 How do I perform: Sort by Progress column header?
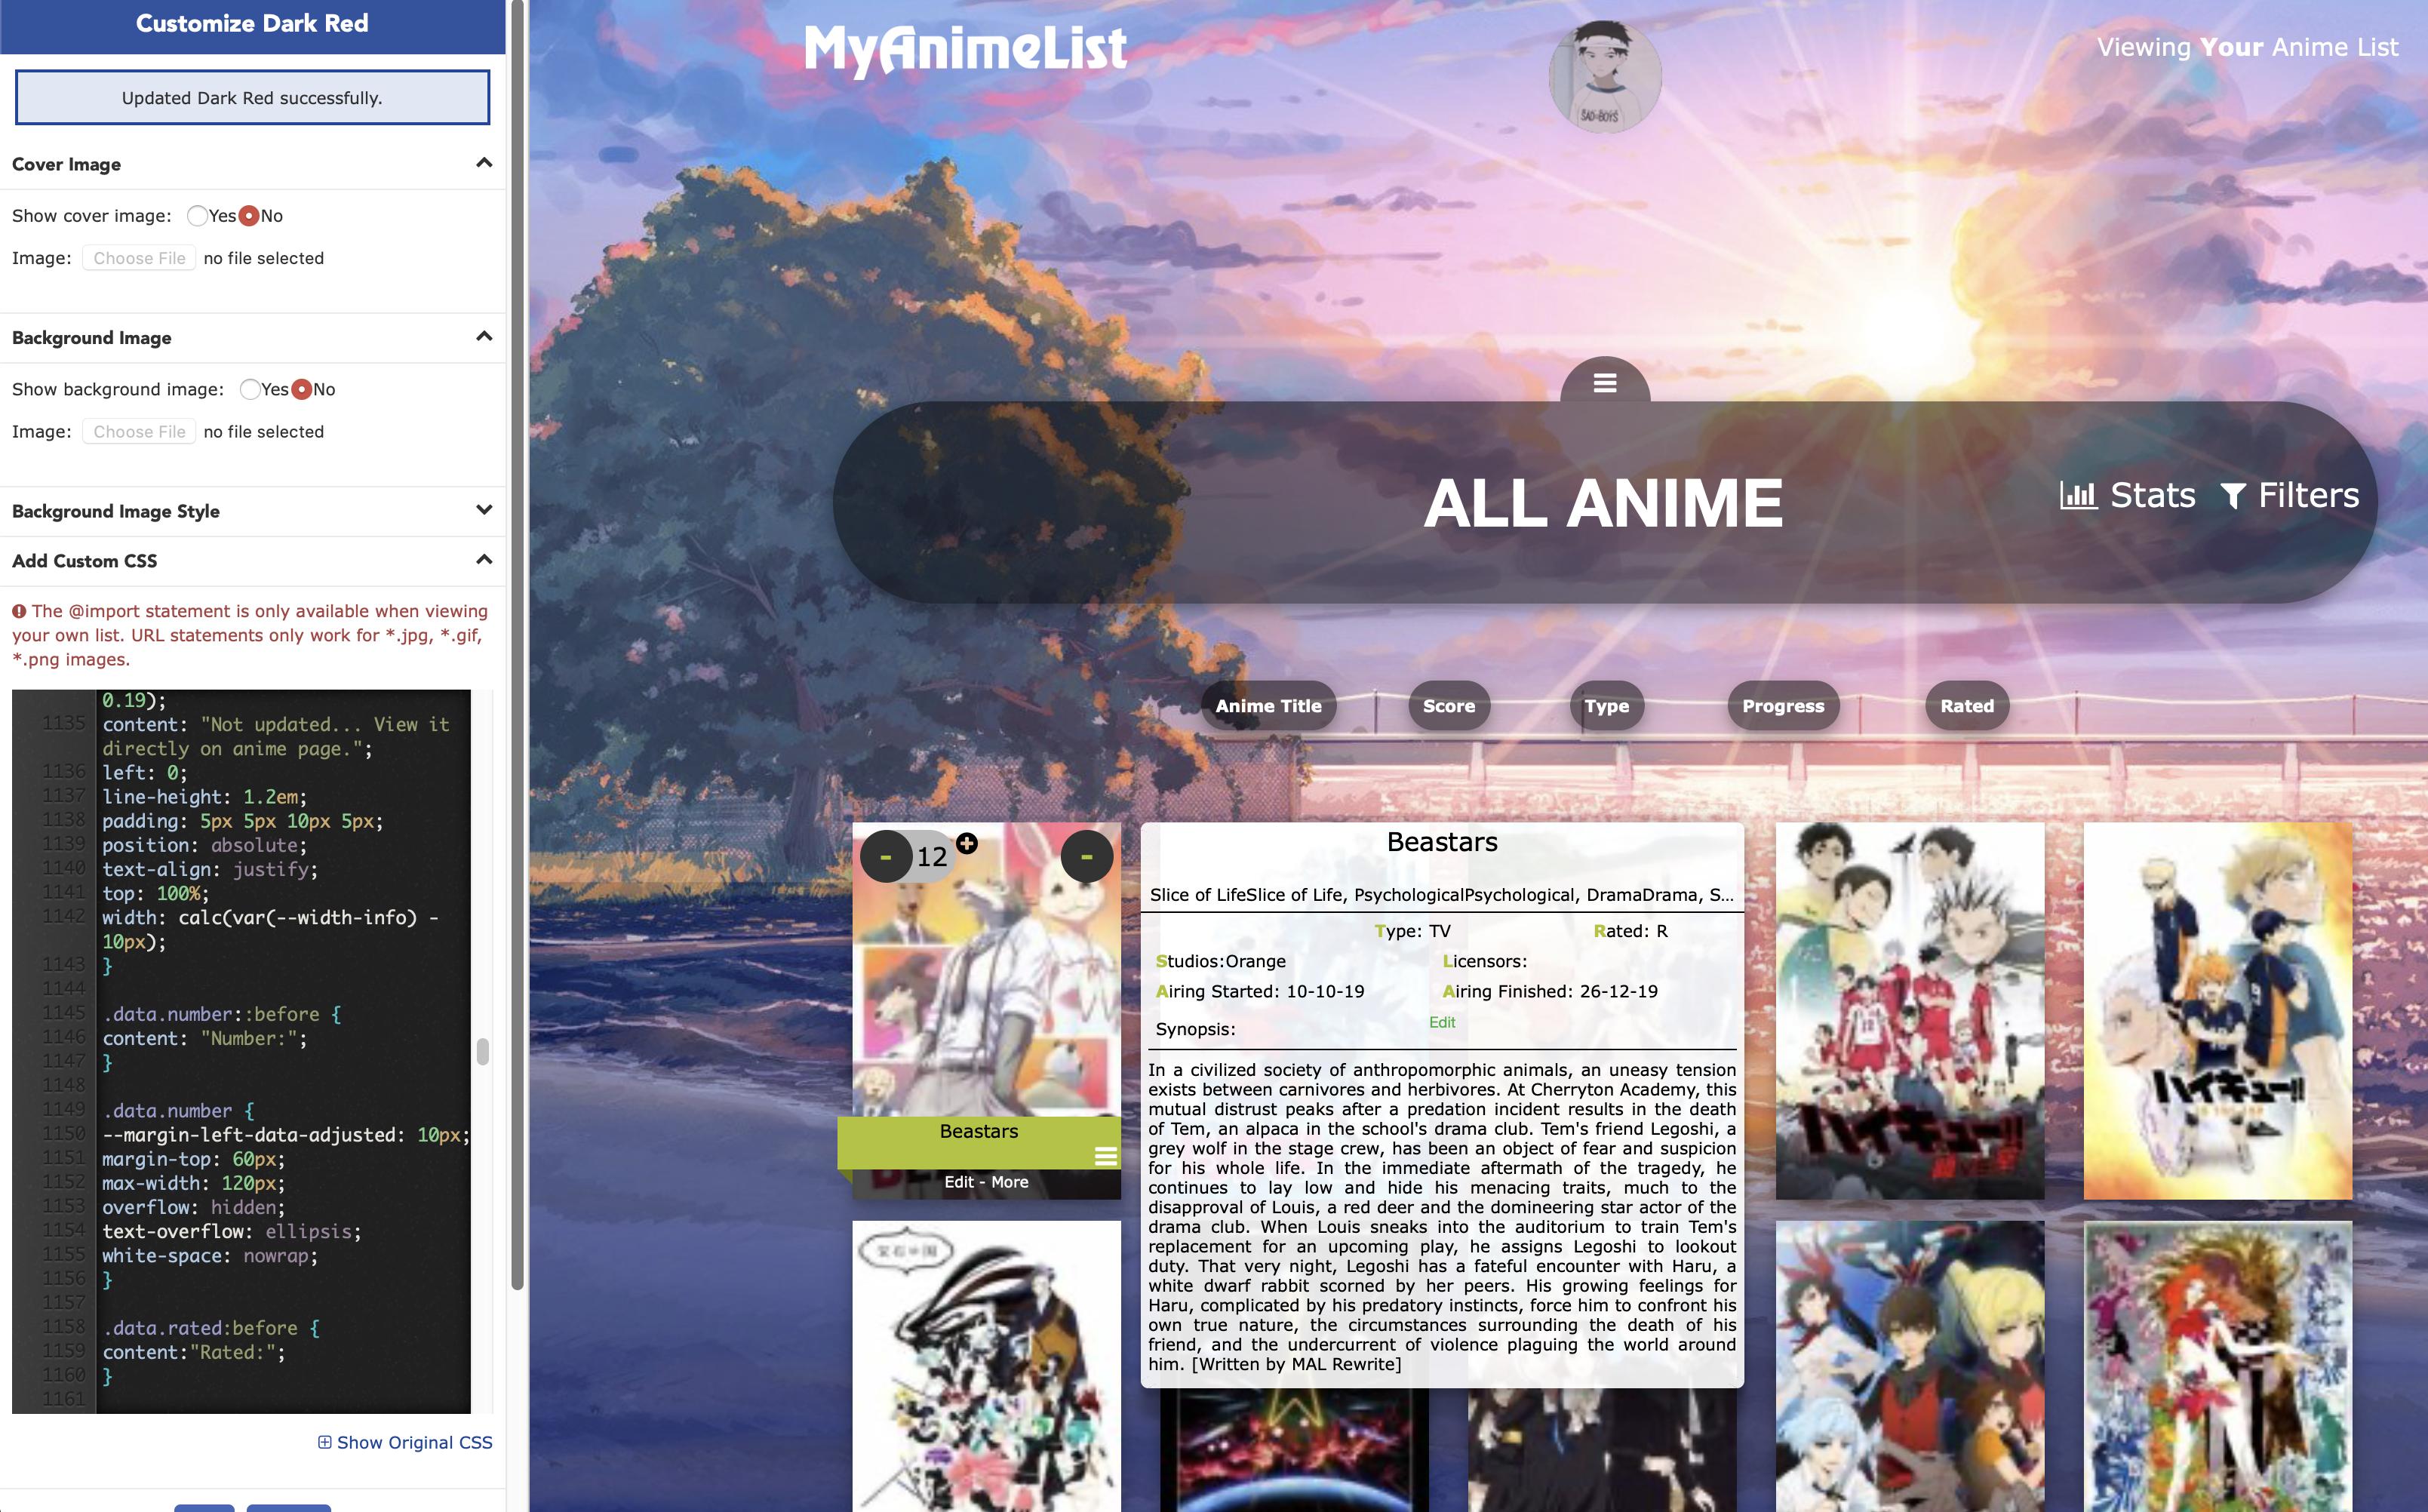tap(1783, 706)
